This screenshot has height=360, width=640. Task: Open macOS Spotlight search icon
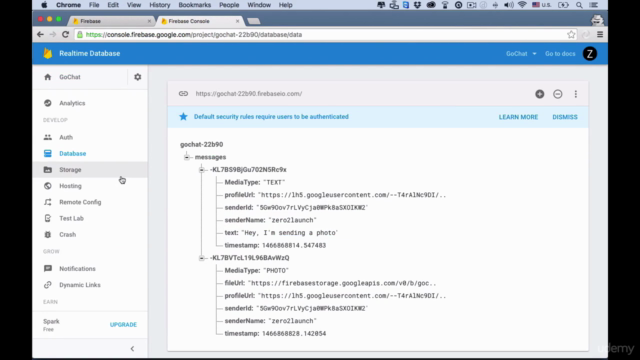pyautogui.click(x=579, y=5)
